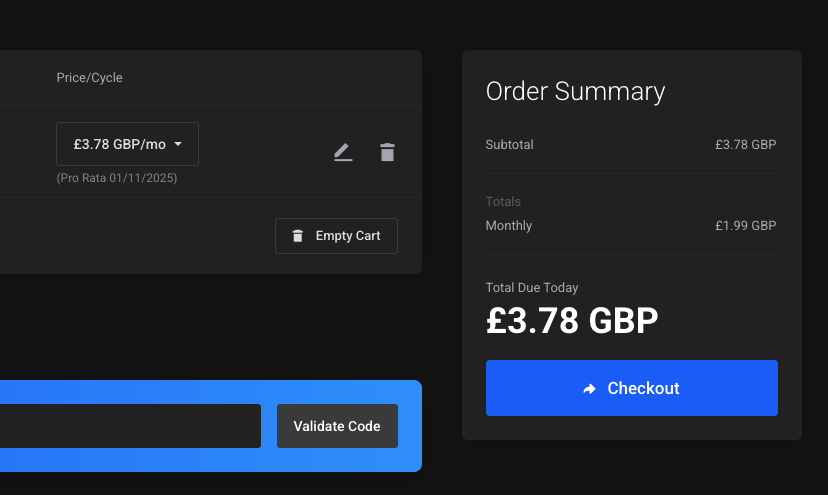Select the Order Summary heading

pyautogui.click(x=575, y=91)
